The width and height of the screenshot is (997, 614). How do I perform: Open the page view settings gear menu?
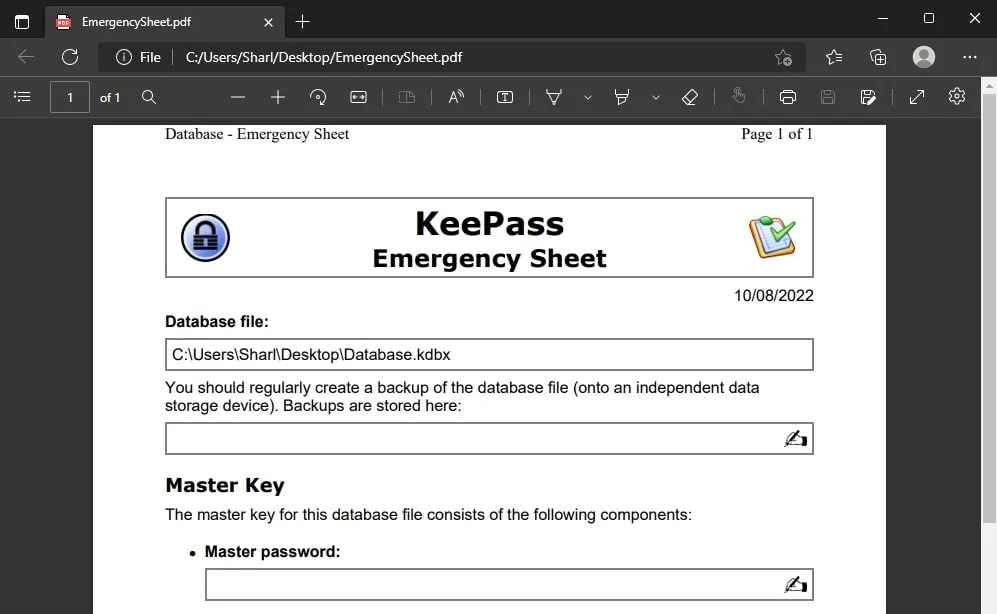(956, 97)
